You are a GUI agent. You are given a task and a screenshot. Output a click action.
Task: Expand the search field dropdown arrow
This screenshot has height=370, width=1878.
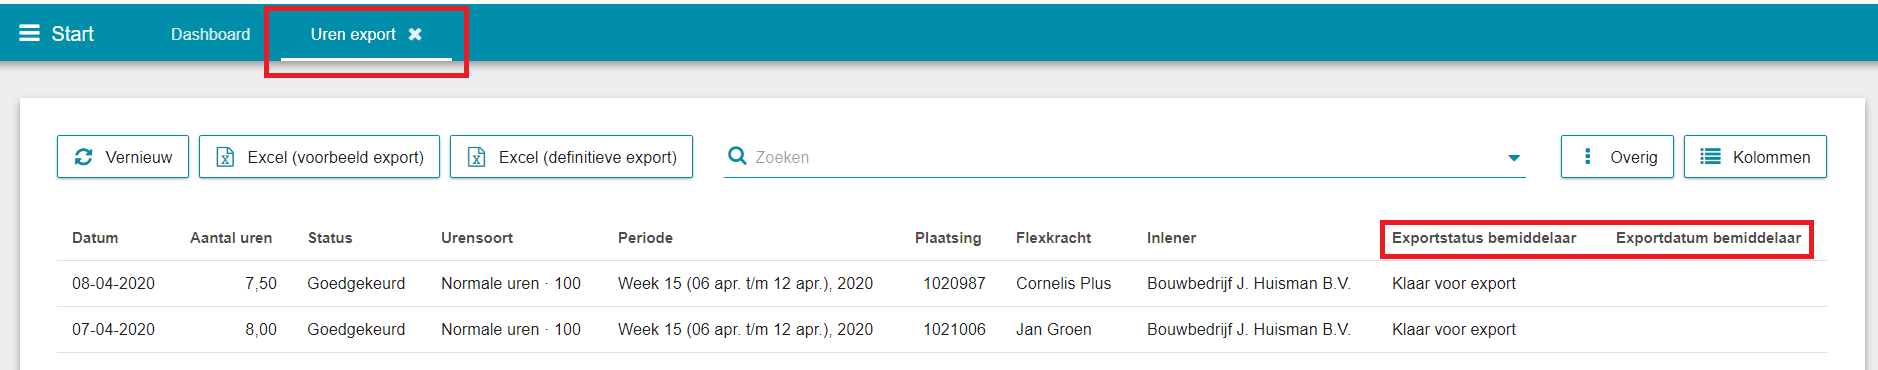click(1514, 158)
